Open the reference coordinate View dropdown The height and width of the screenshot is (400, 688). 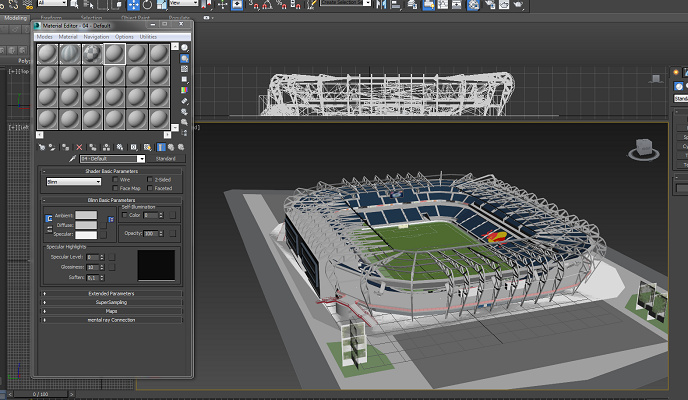point(184,3)
